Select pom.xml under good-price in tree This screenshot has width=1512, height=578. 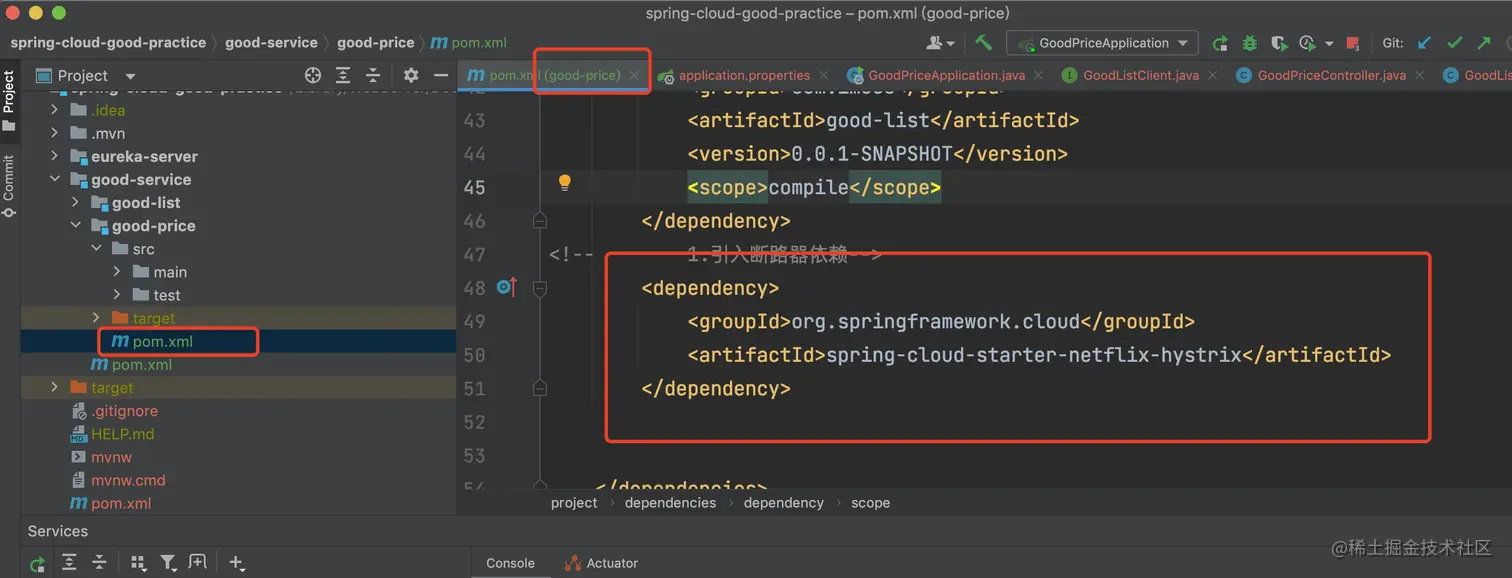[163, 341]
